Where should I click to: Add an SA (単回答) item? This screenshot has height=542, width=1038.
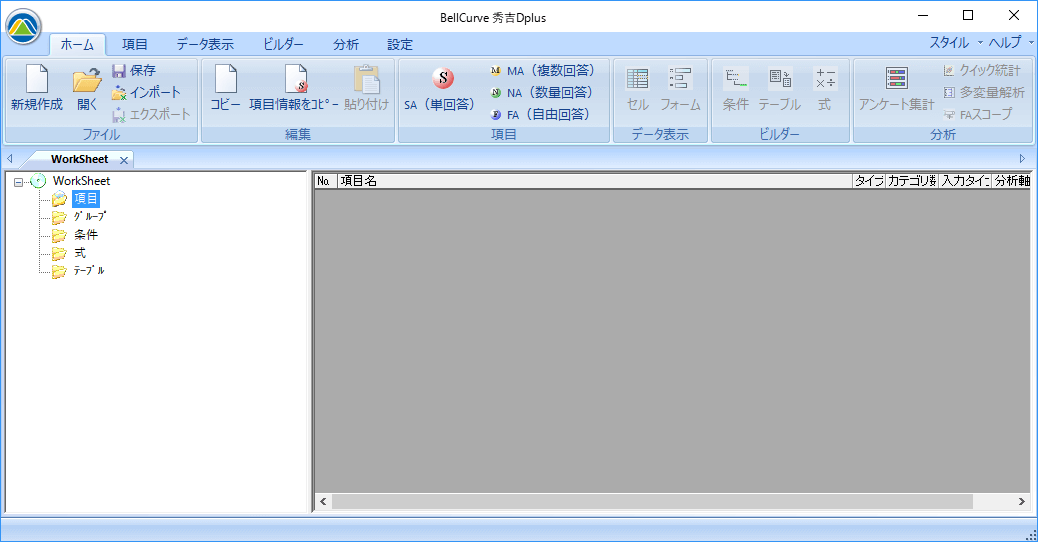[441, 81]
